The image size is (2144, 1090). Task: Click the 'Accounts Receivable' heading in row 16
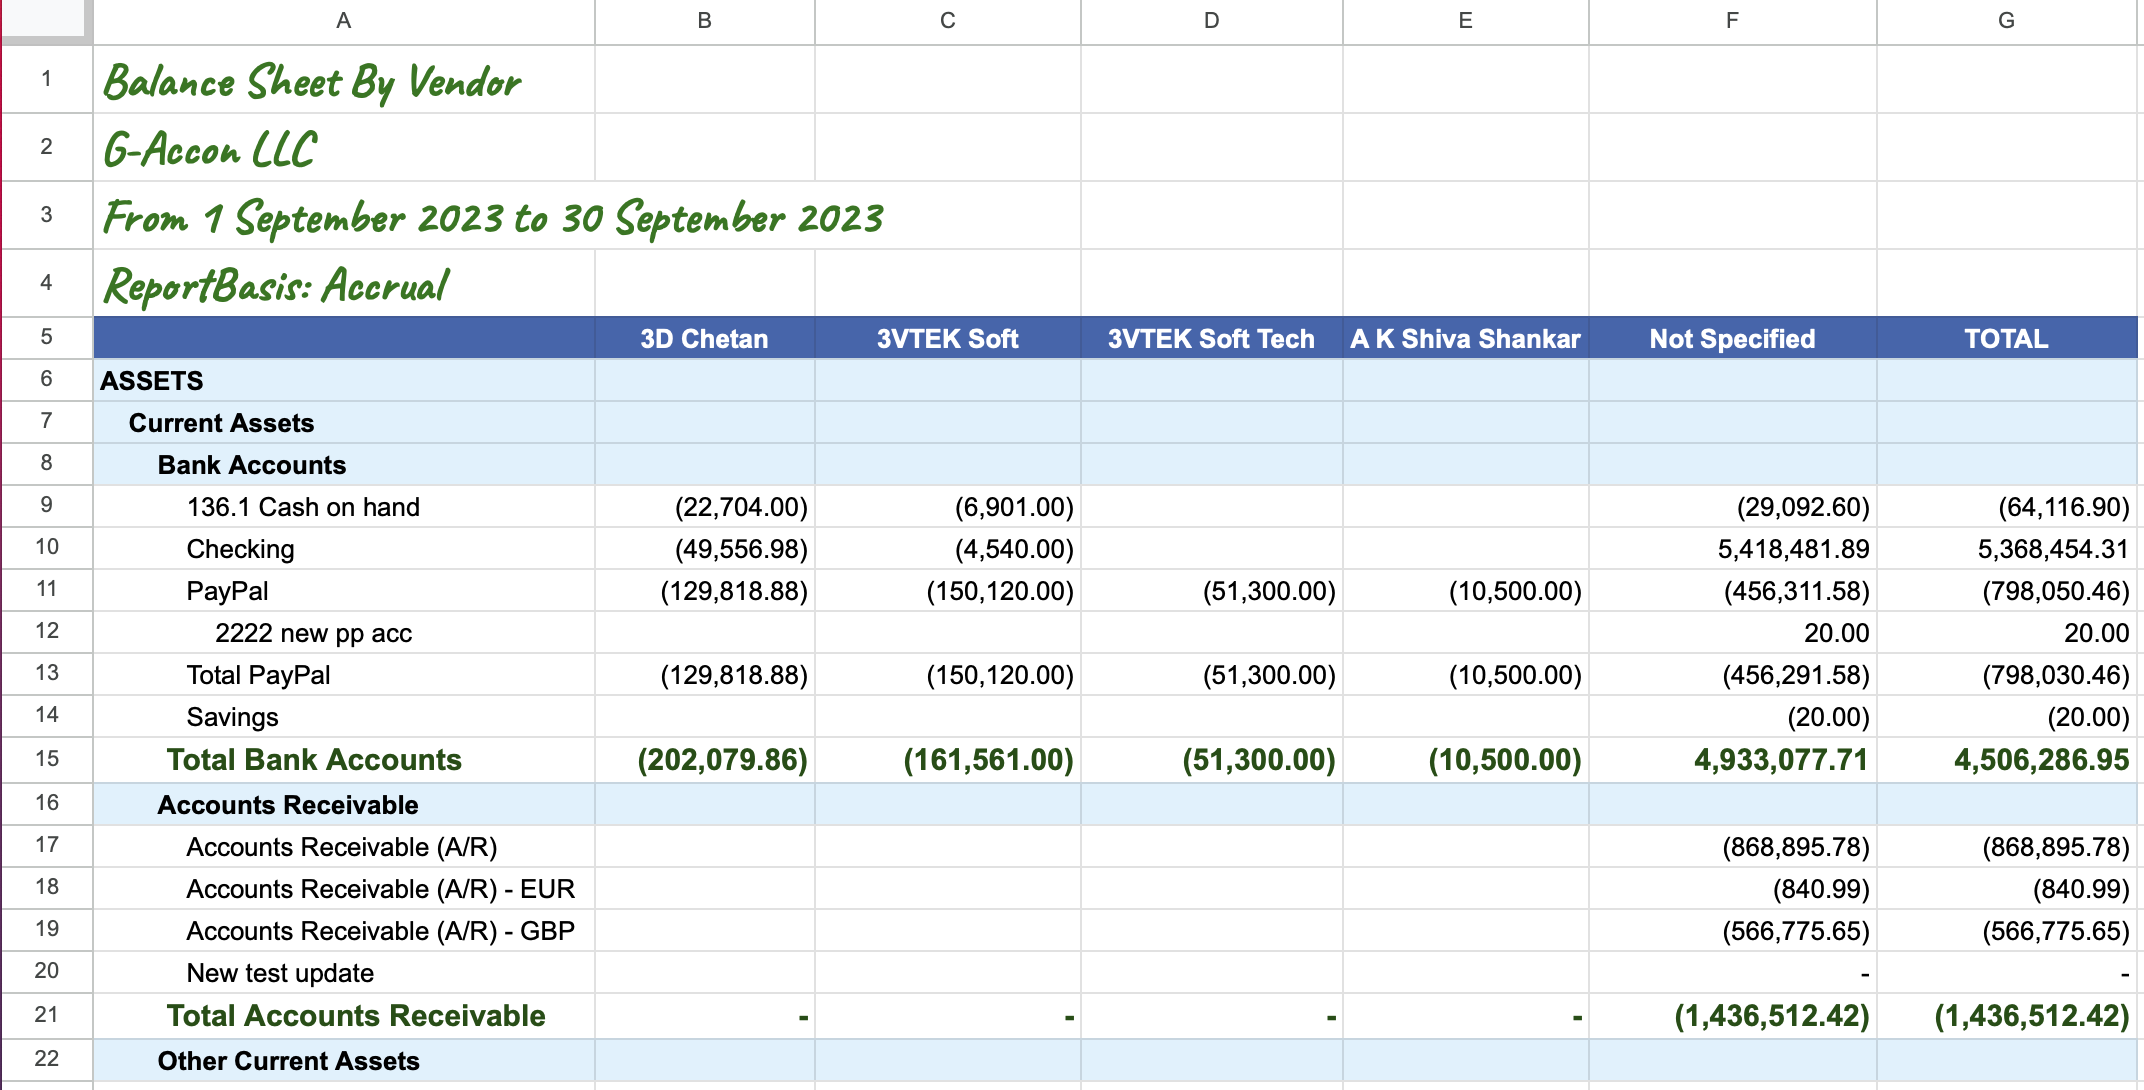pyautogui.click(x=344, y=804)
